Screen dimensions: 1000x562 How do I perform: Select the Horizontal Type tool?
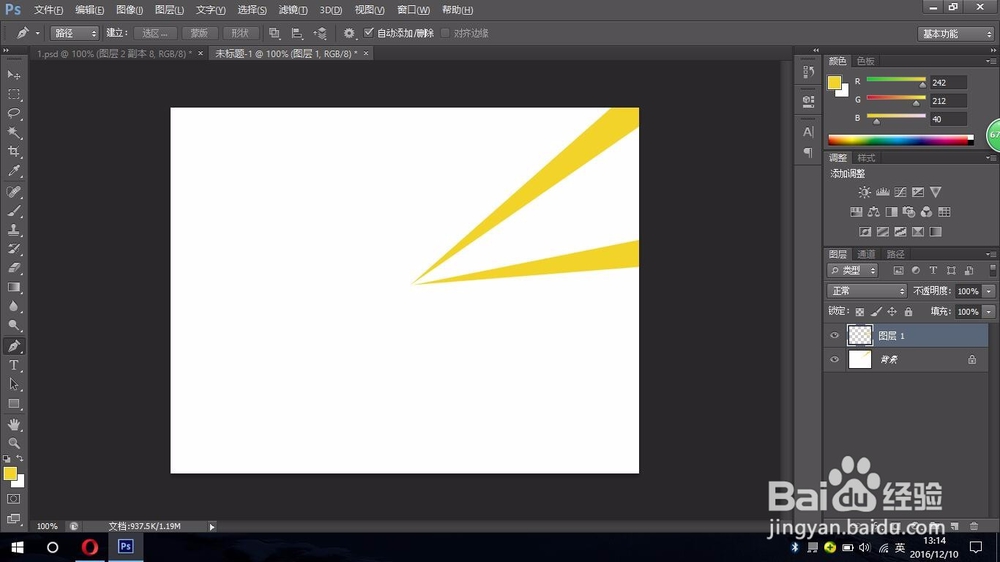click(14, 366)
